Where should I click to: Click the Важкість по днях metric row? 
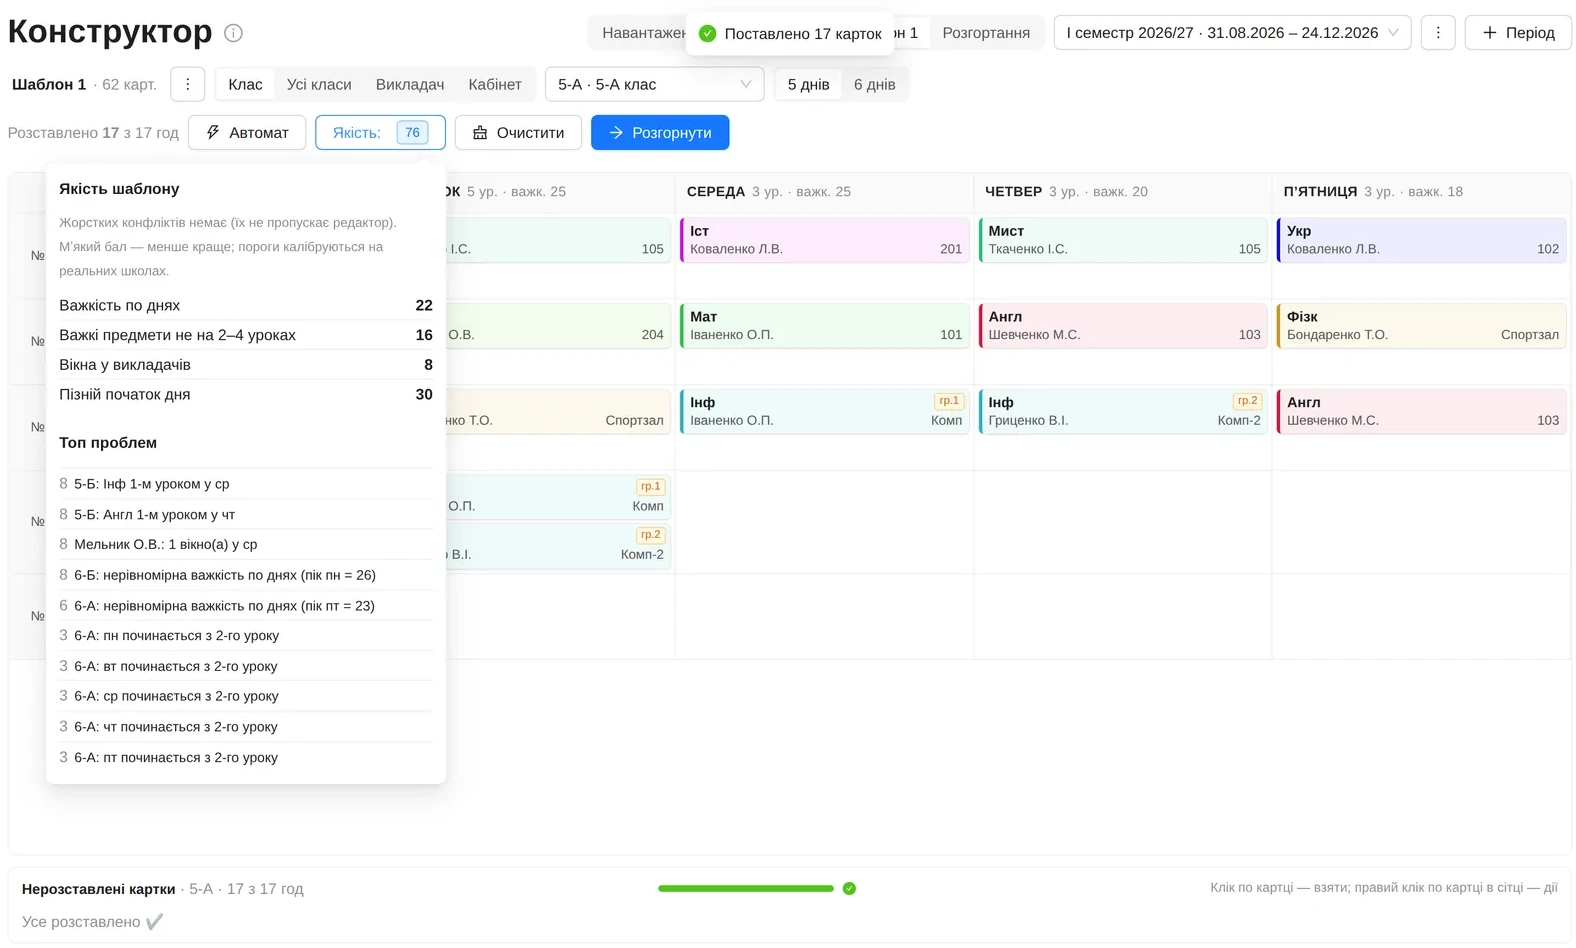246,306
